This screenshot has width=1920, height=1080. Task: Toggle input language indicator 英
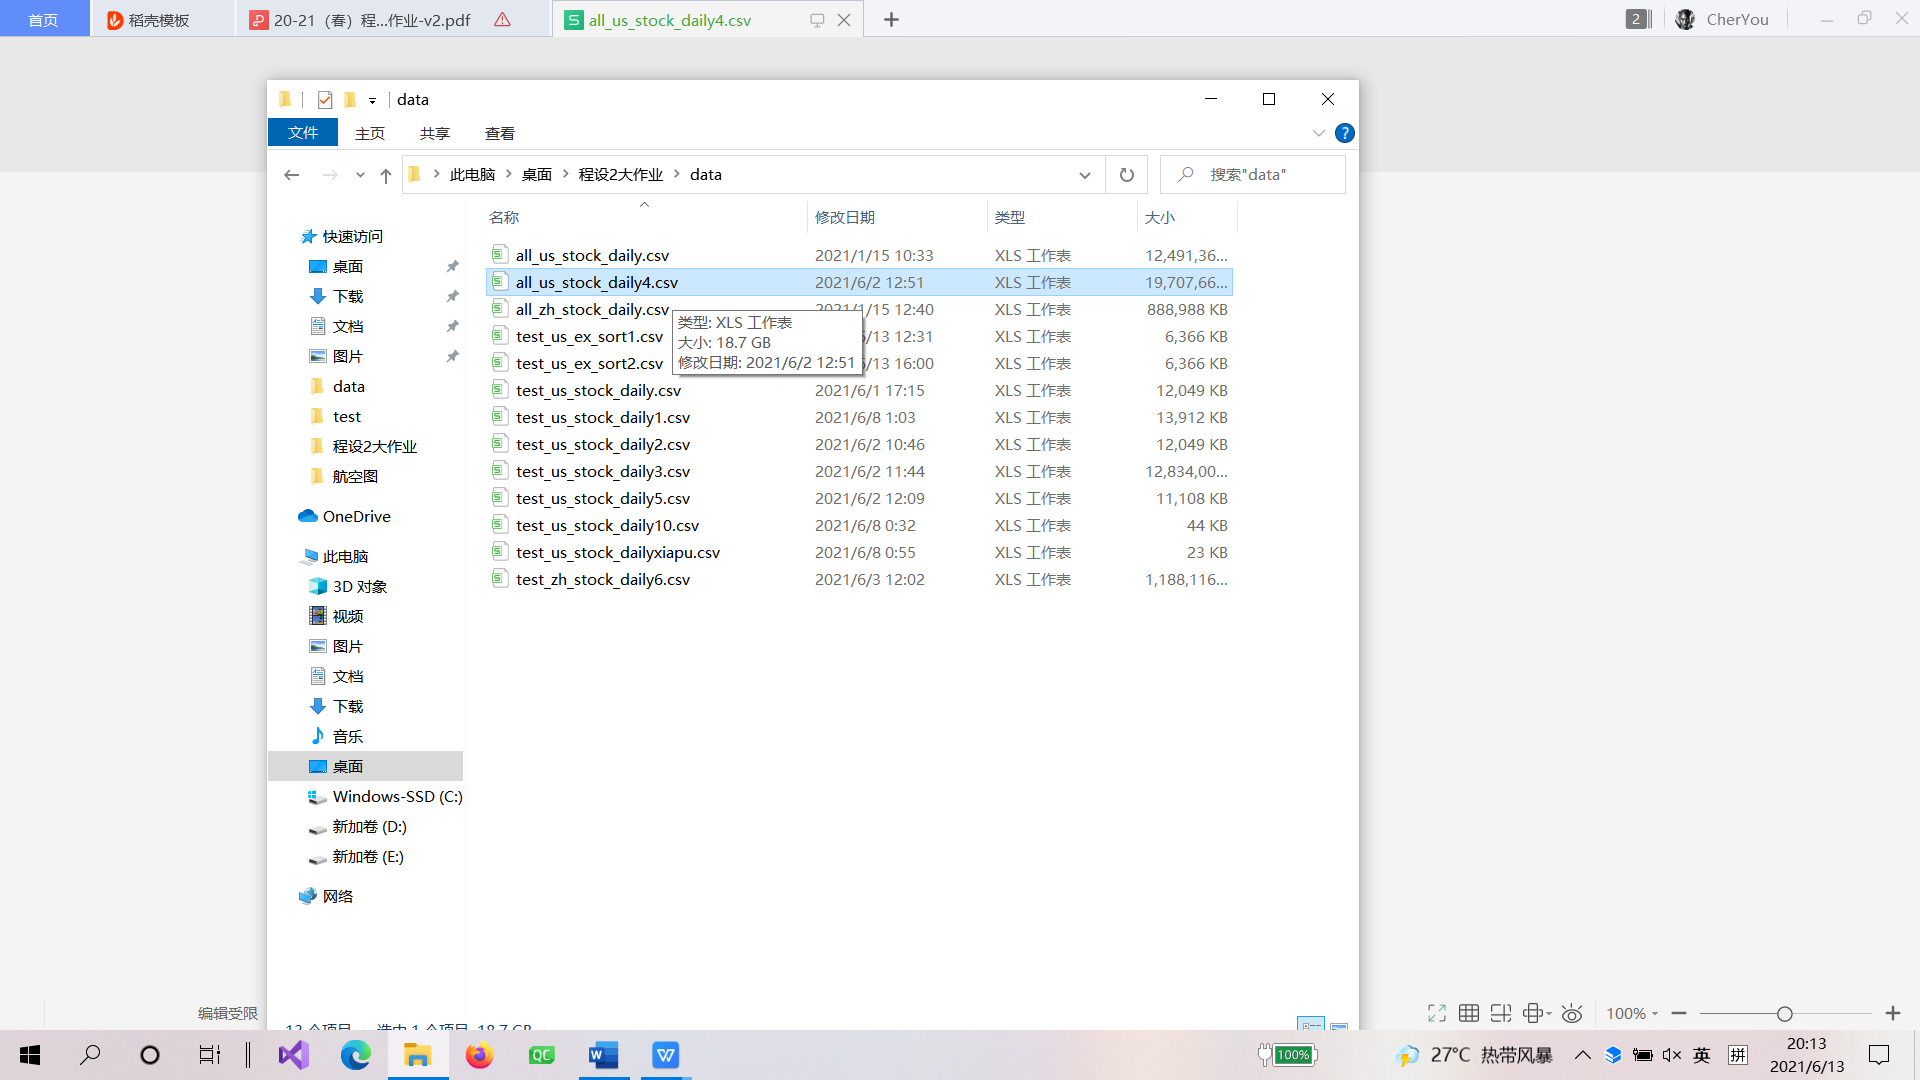click(x=1701, y=1055)
